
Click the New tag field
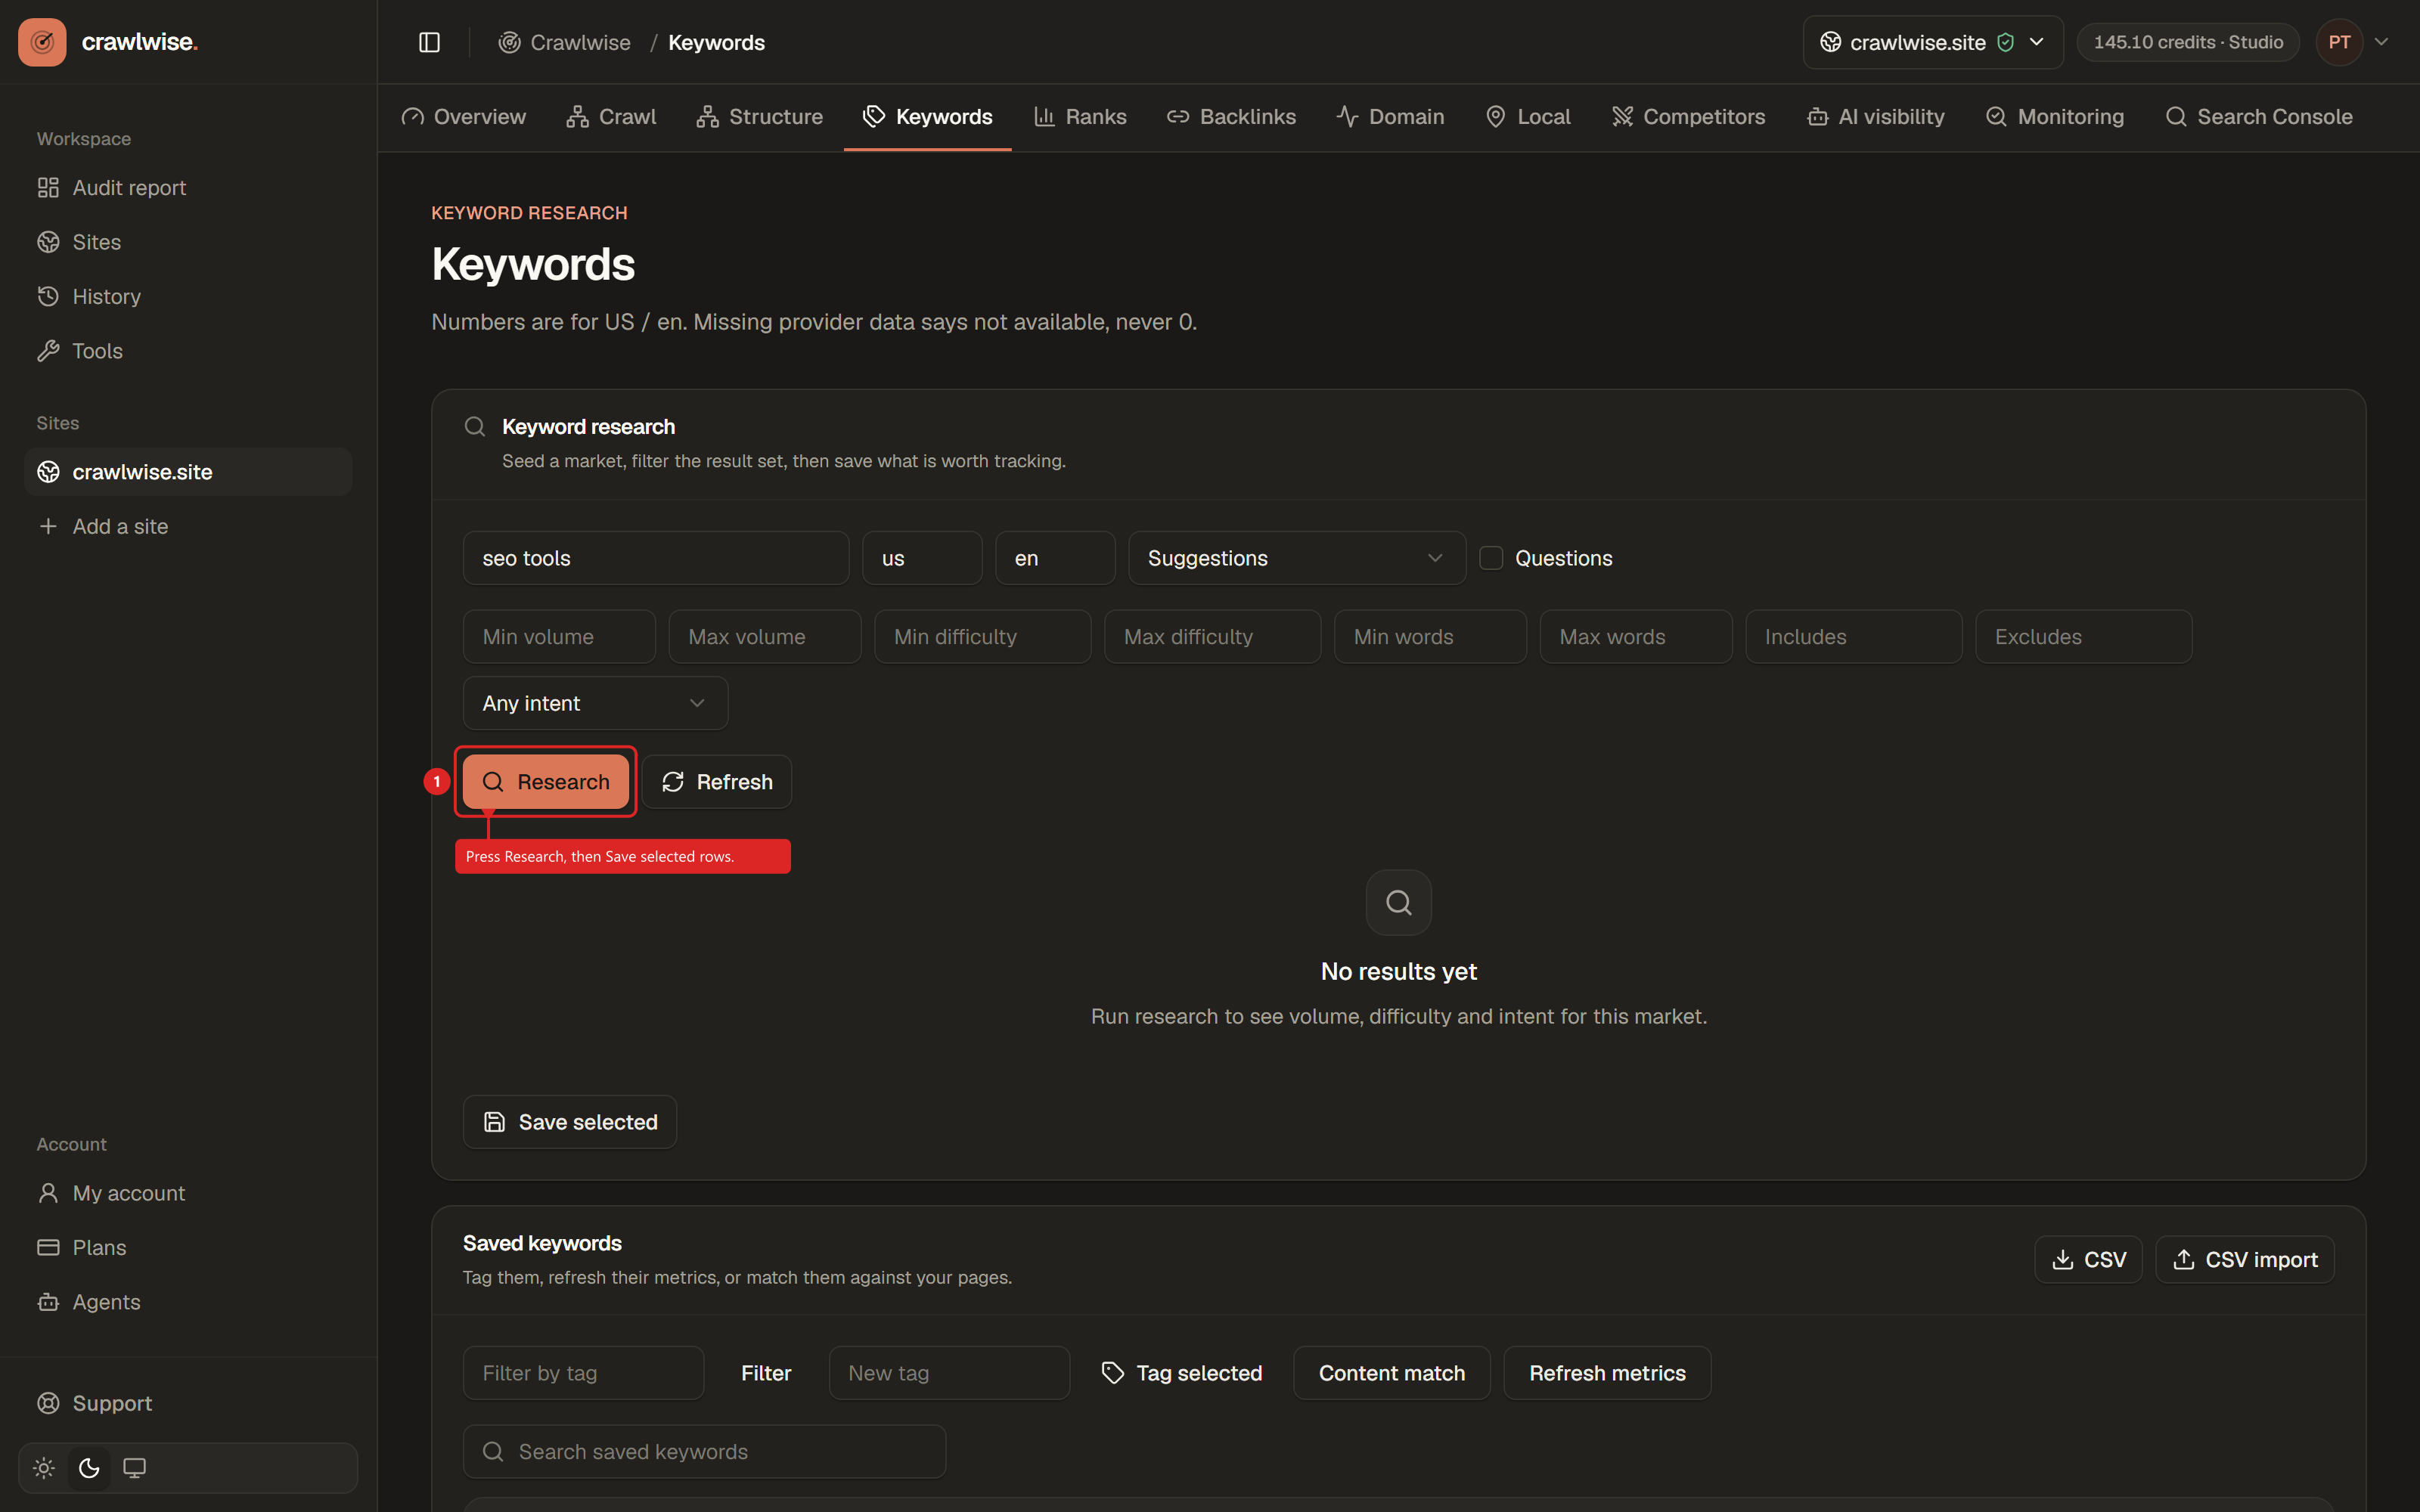coord(949,1373)
